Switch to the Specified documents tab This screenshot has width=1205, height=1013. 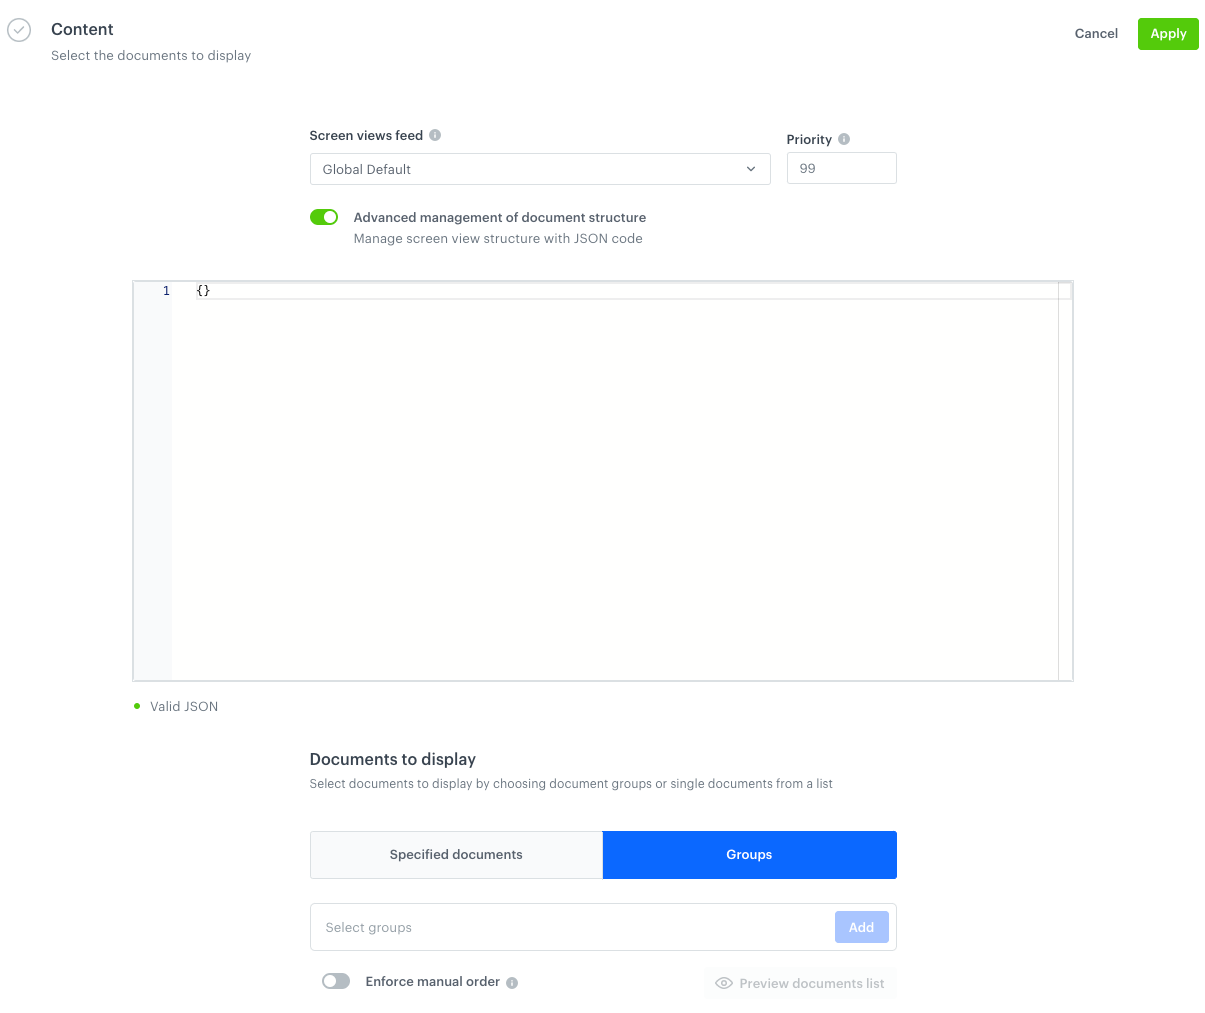coord(456,855)
